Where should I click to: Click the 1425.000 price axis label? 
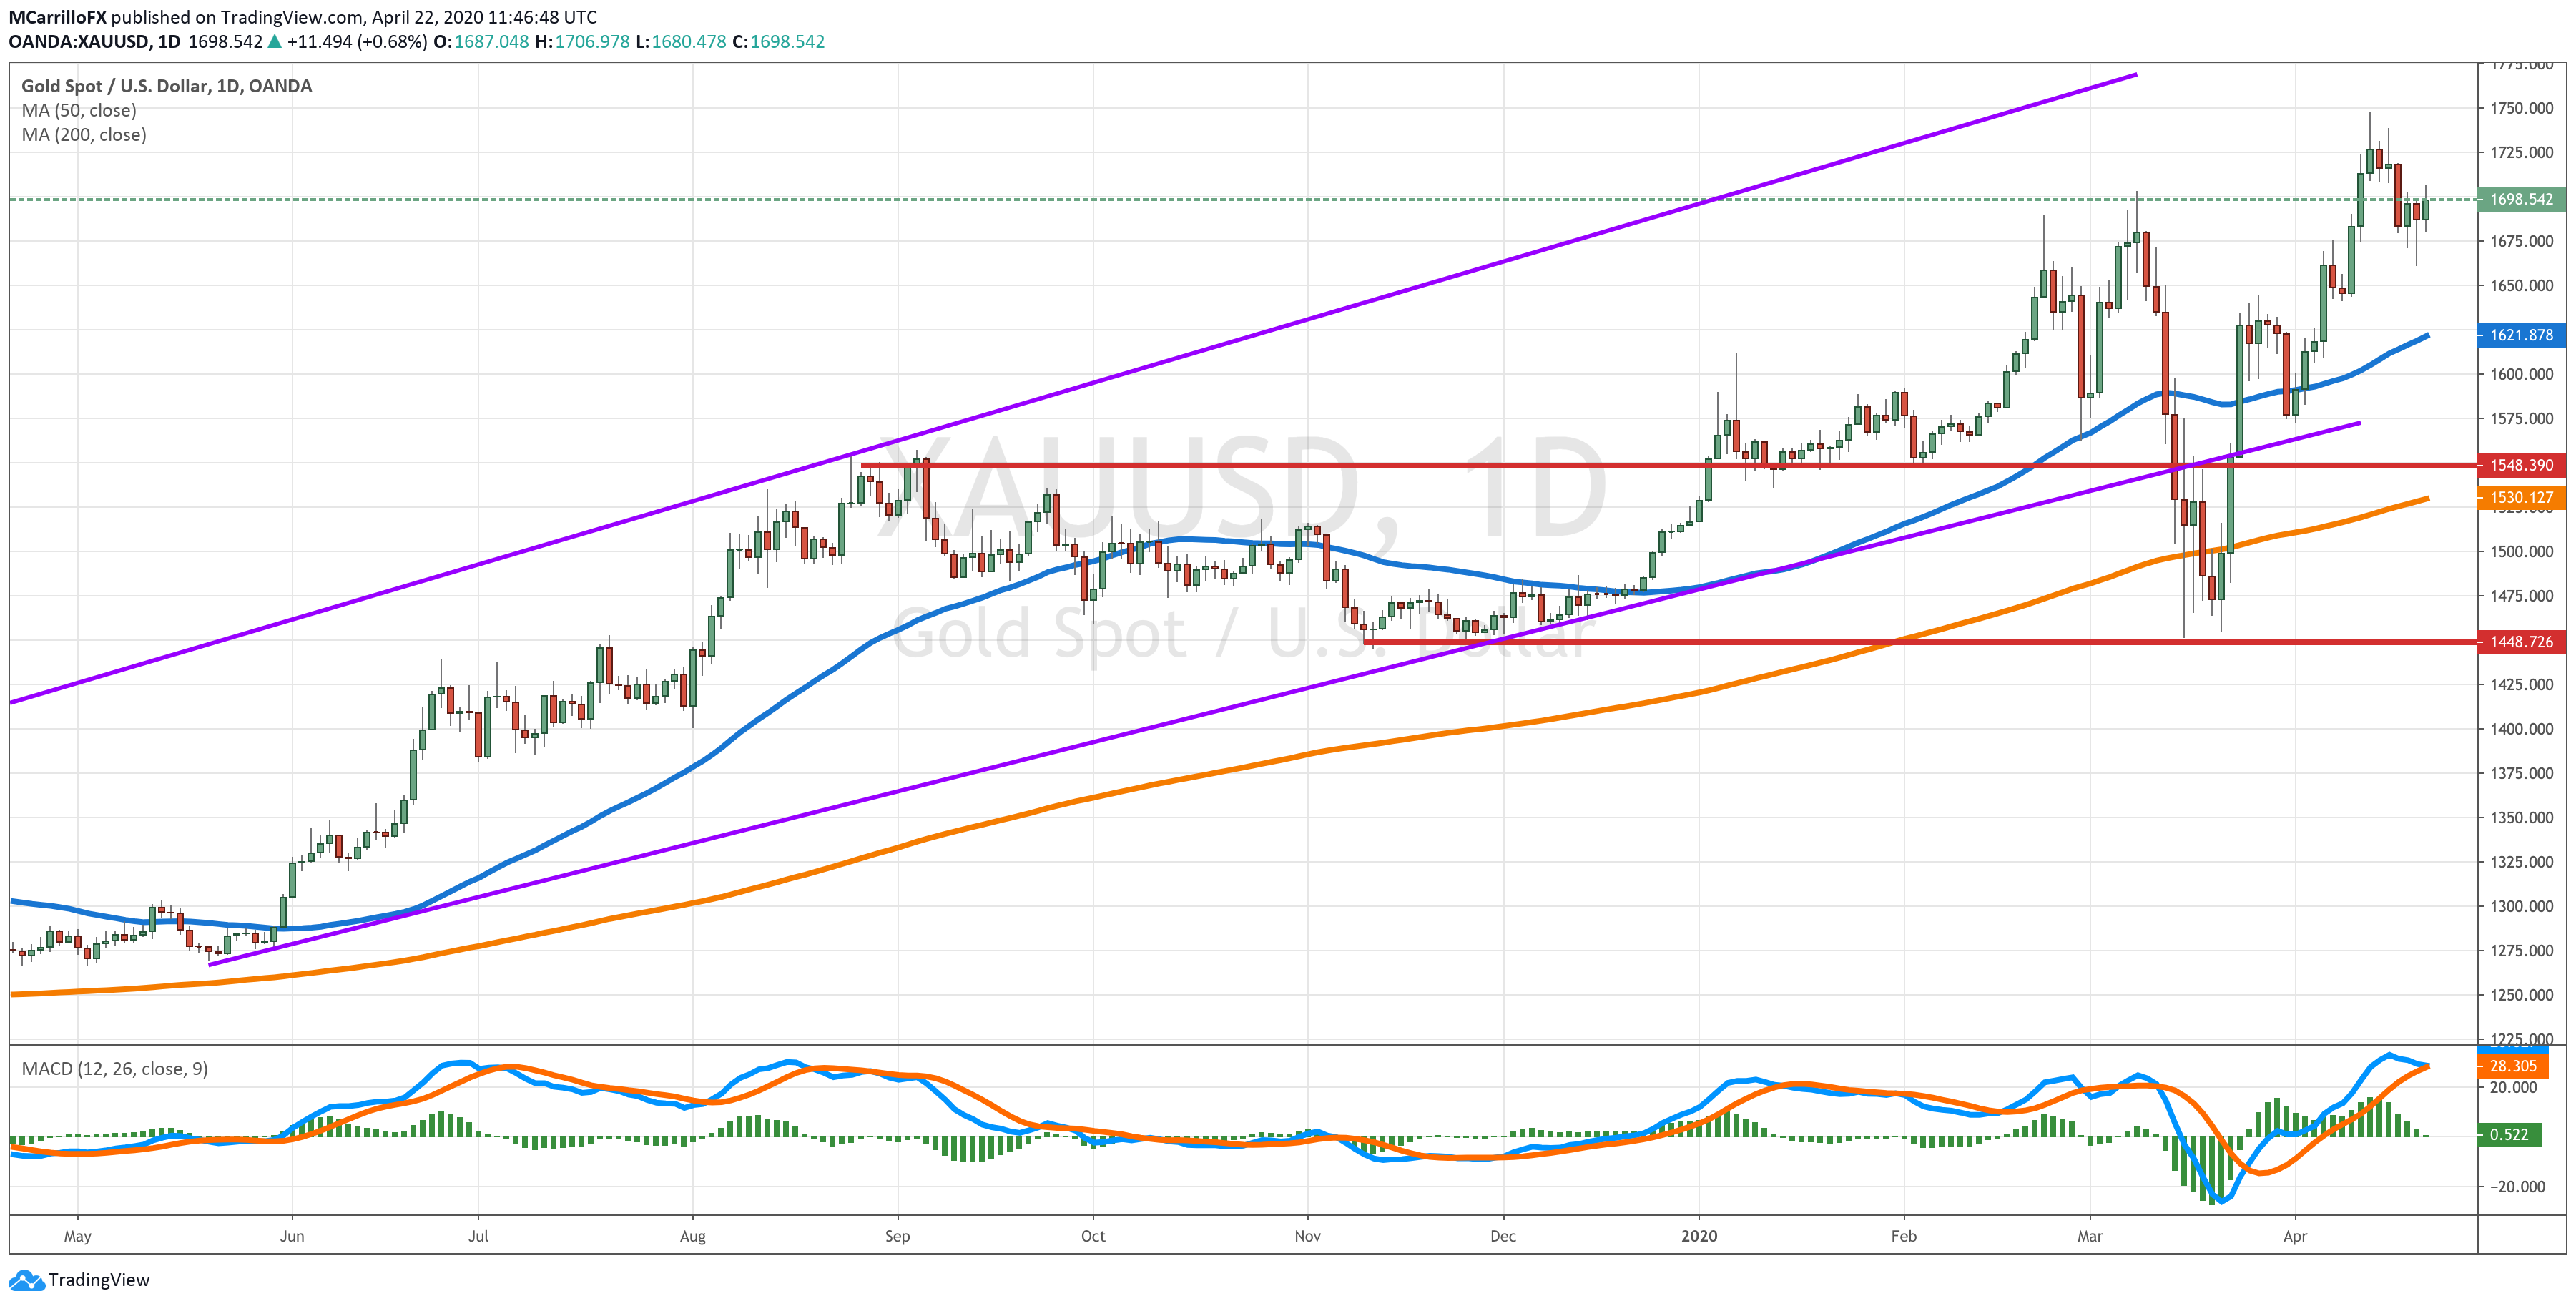point(2521,684)
